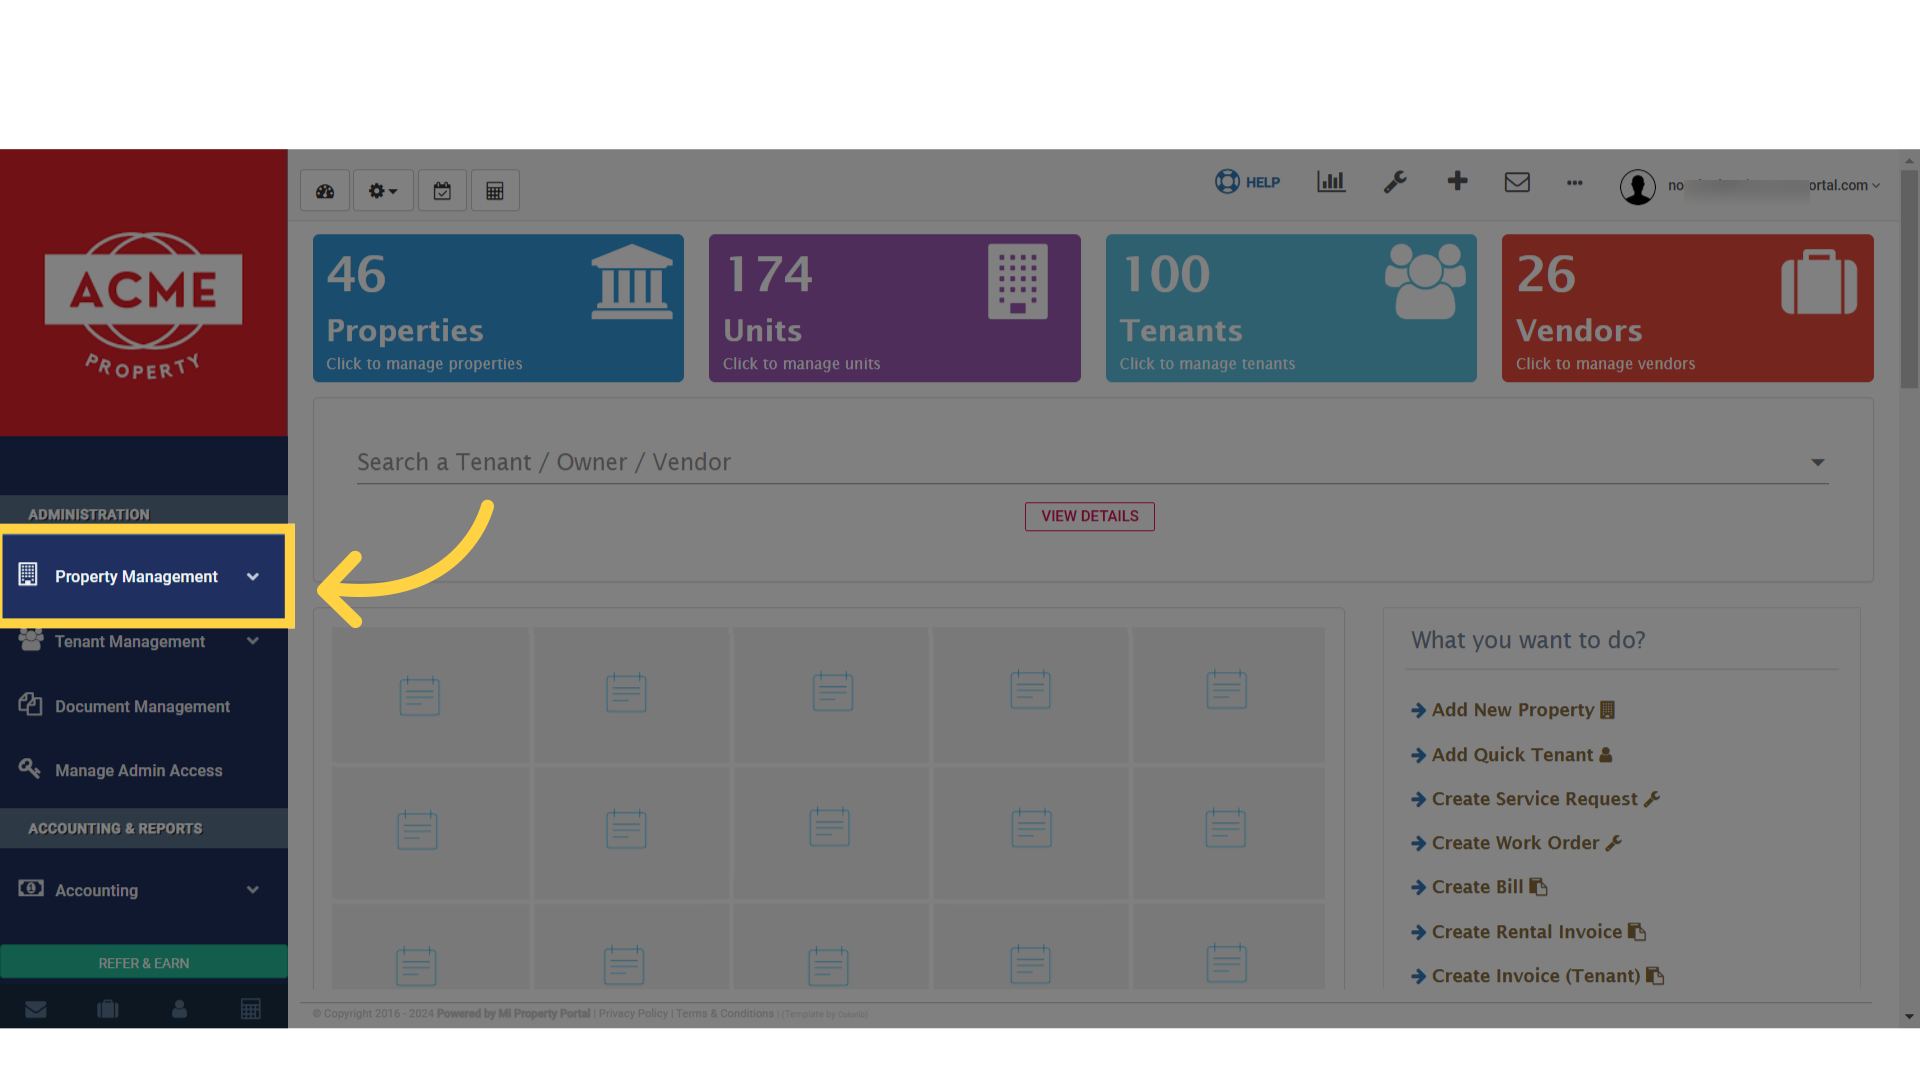Click the VIEW DETAILS button
The image size is (1920, 1080).
coord(1089,516)
